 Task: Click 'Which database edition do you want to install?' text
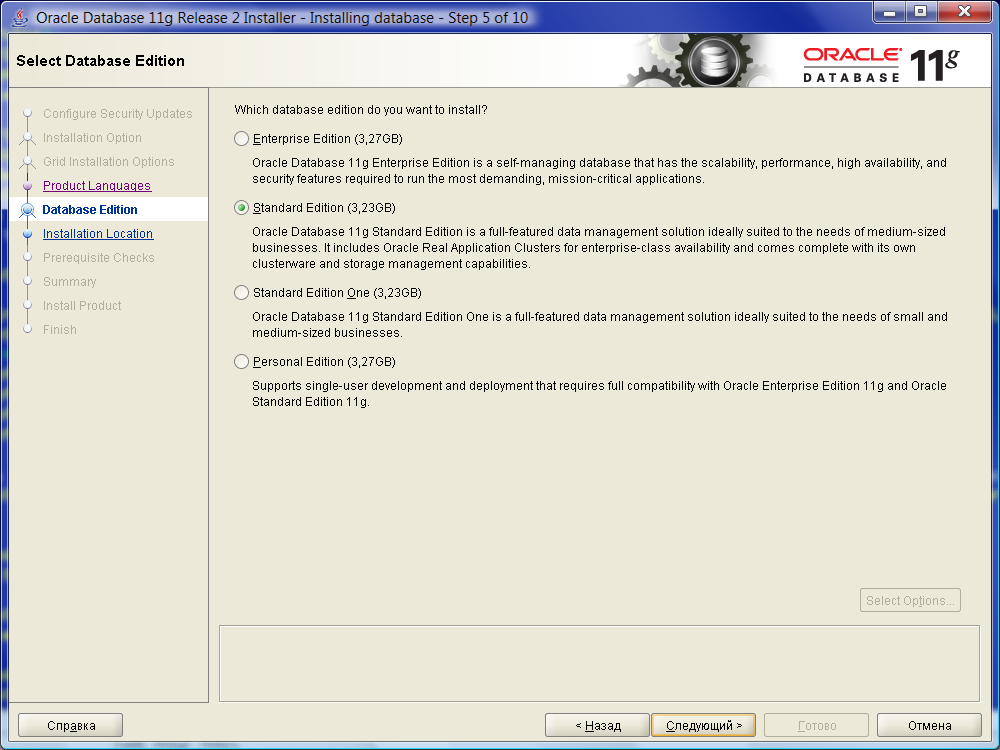pyautogui.click(x=361, y=110)
